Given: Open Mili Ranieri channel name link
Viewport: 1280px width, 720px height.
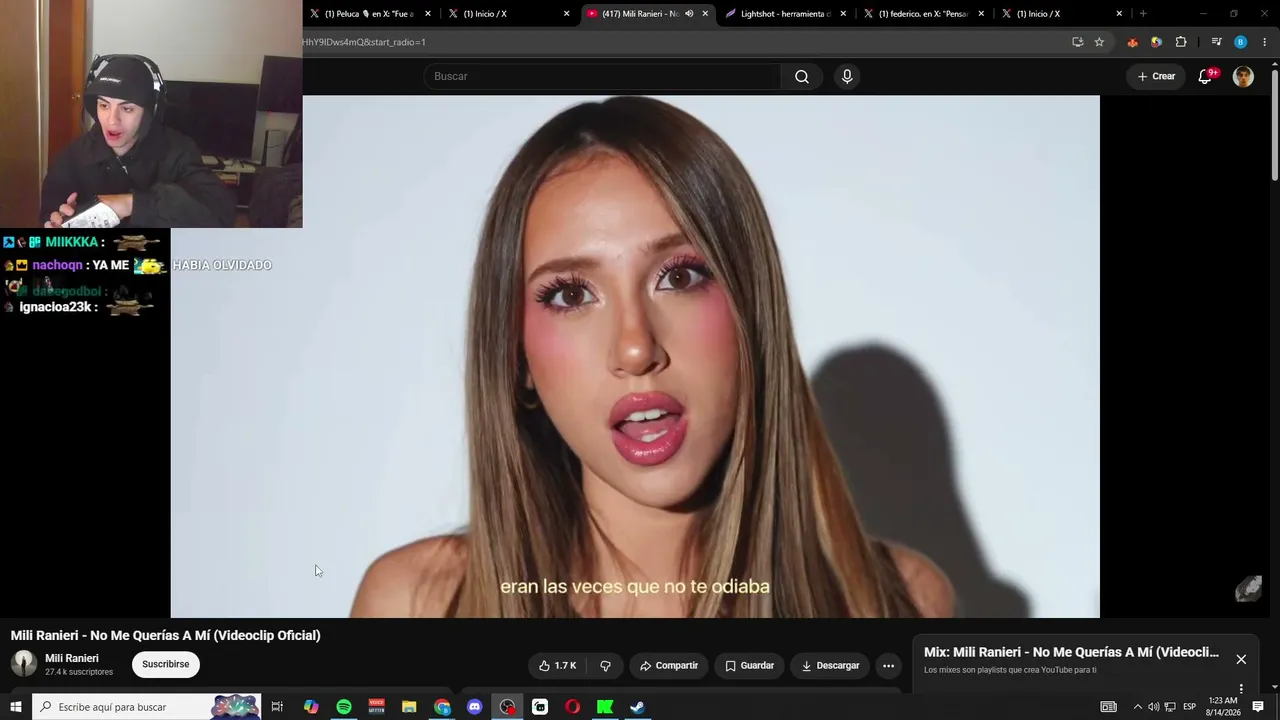Looking at the screenshot, I should click(x=72, y=659).
